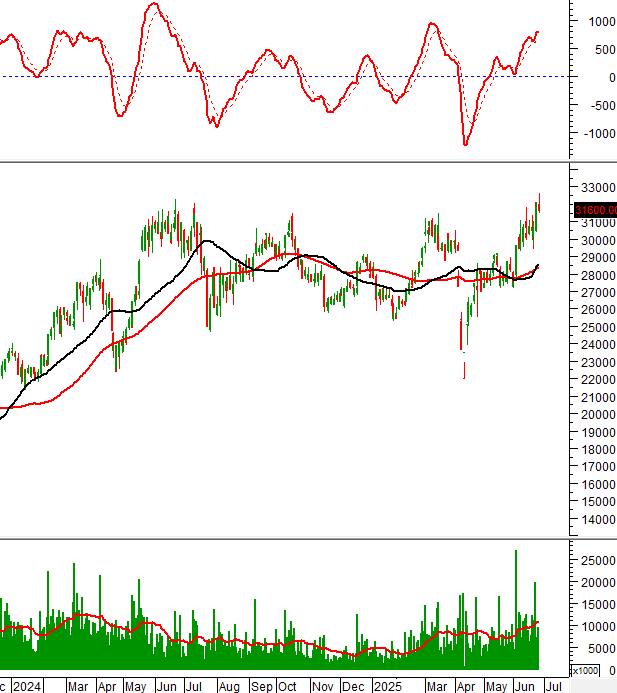Viewport: 617px width, 693px height.
Task: Click the Aug month label
Action: click(x=229, y=686)
